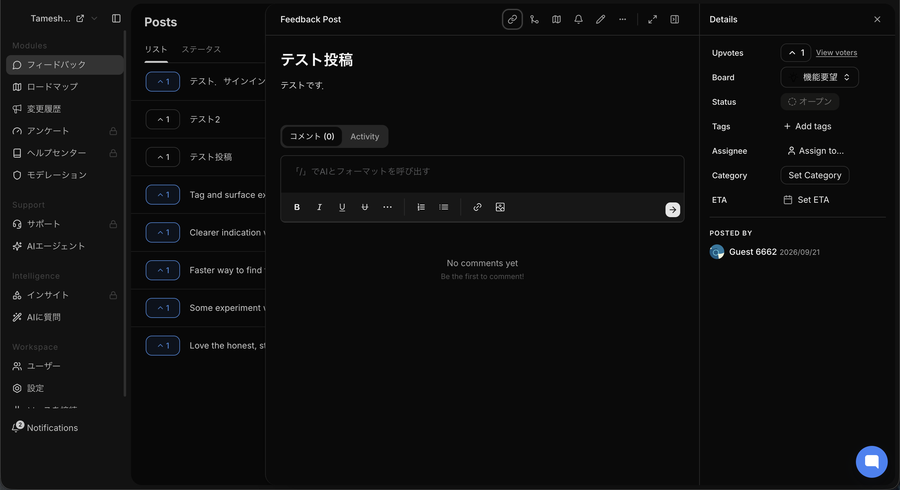Viewport: 900px width, 490px height.
Task: Upvote the Tag and surface post
Action: coord(162,195)
